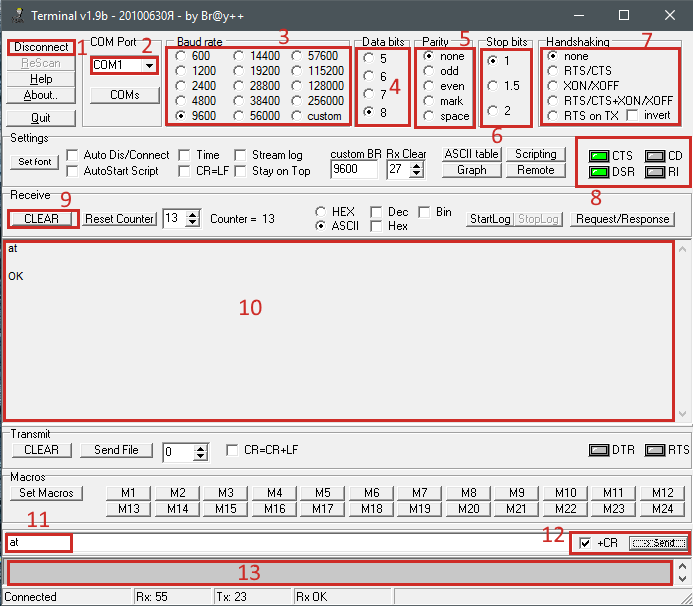
Task: Switch receive display to HEX mode
Action: tap(320, 212)
